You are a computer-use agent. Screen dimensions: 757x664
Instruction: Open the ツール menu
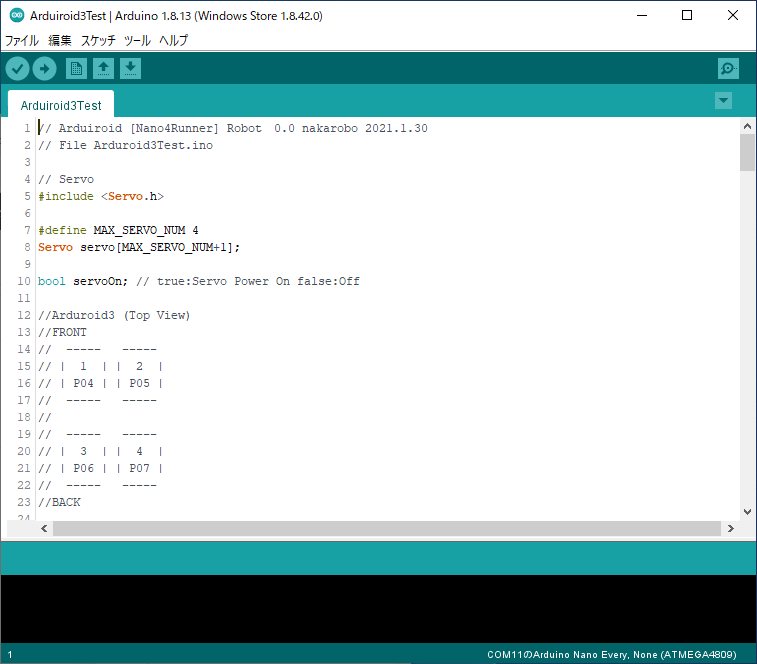pyautogui.click(x=137, y=41)
